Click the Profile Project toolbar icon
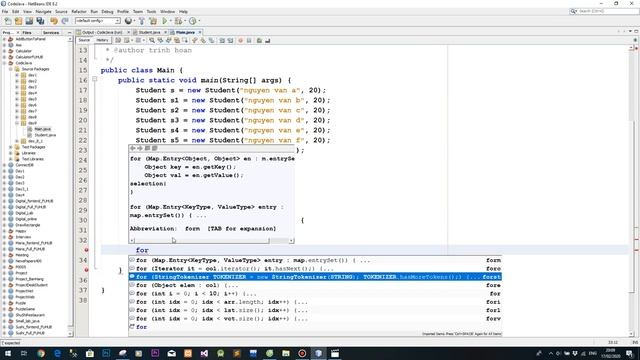This screenshot has height=360, width=640. tap(192, 21)
